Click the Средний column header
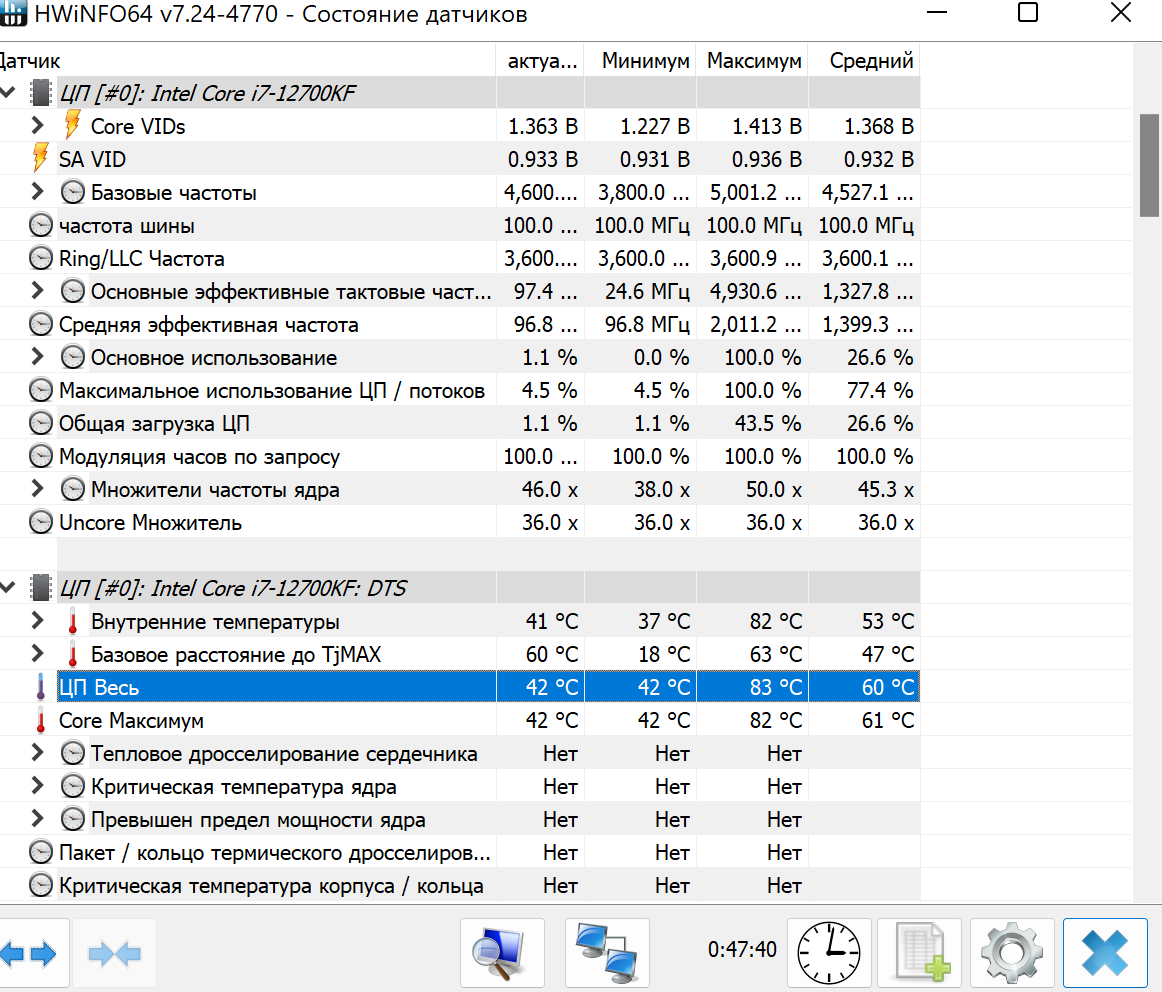This screenshot has width=1162, height=992. (x=865, y=60)
